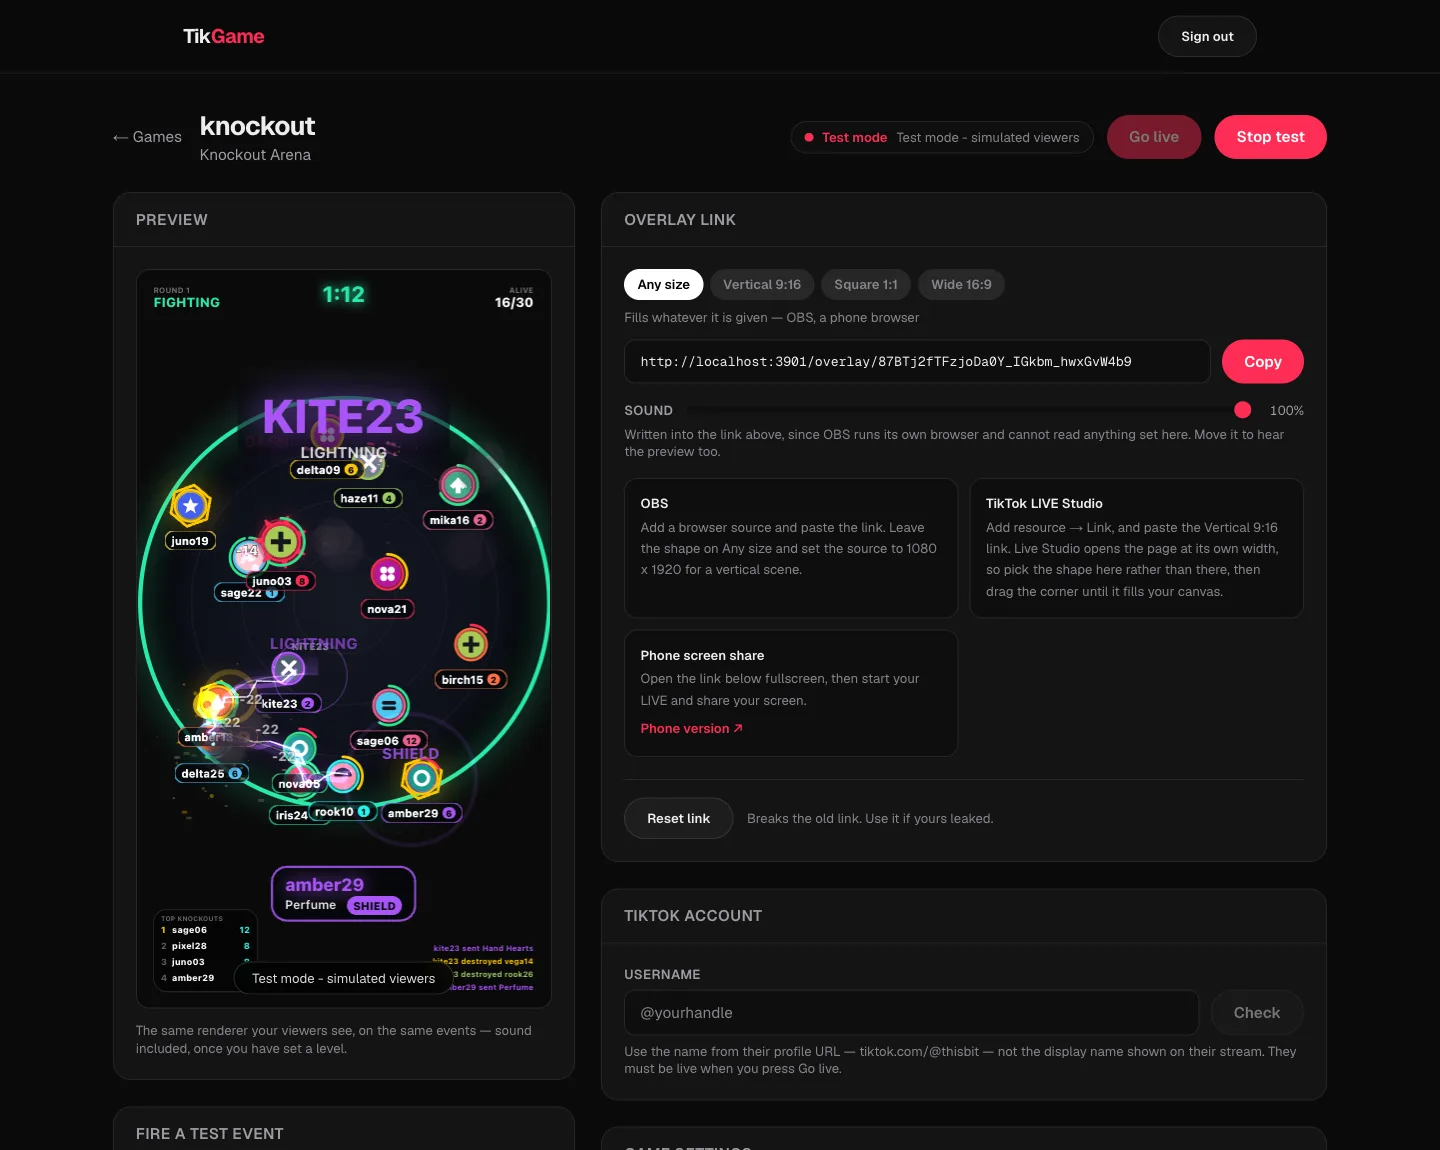The height and width of the screenshot is (1150, 1440).
Task: Click the Knockout Arena subtitle
Action: pyautogui.click(x=255, y=155)
